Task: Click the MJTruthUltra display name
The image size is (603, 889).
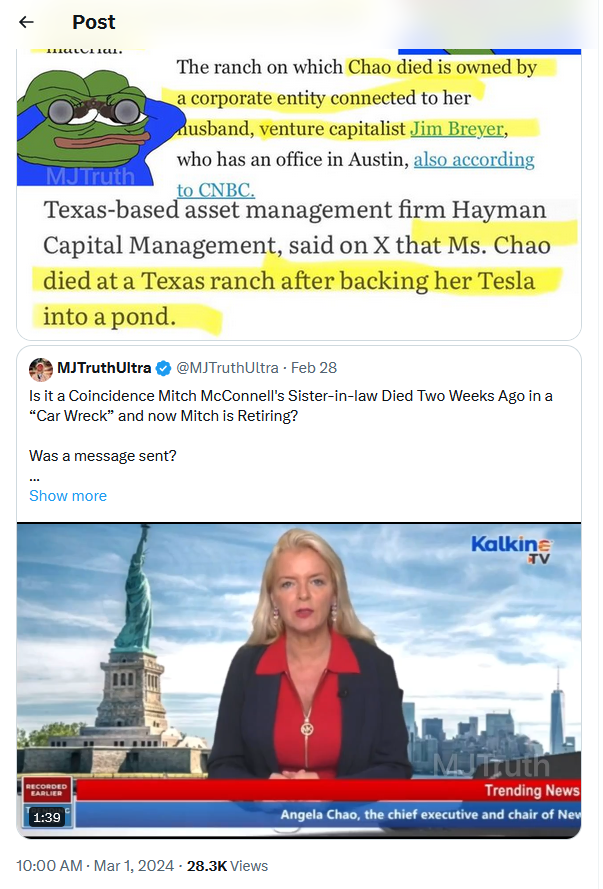Action: click(x=104, y=368)
